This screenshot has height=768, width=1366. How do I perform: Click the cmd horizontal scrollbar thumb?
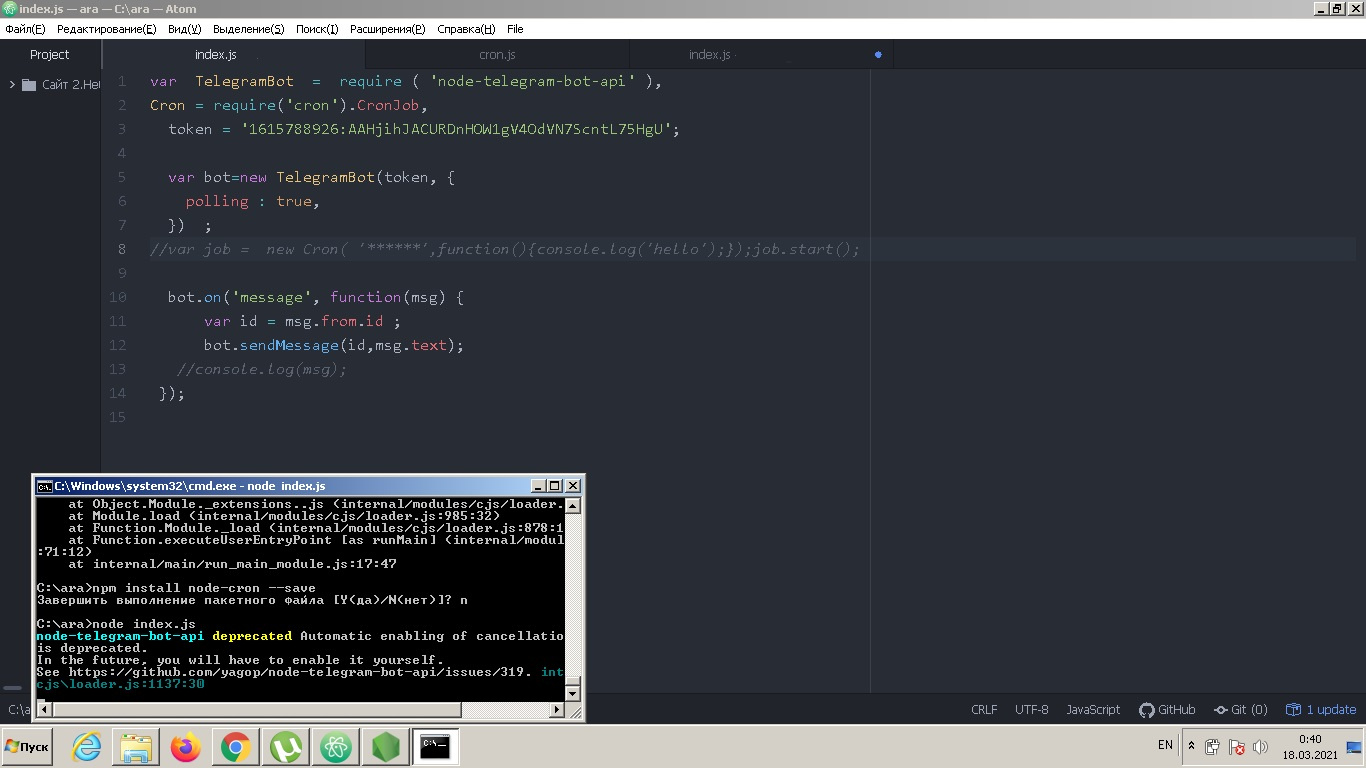[x=256, y=710]
